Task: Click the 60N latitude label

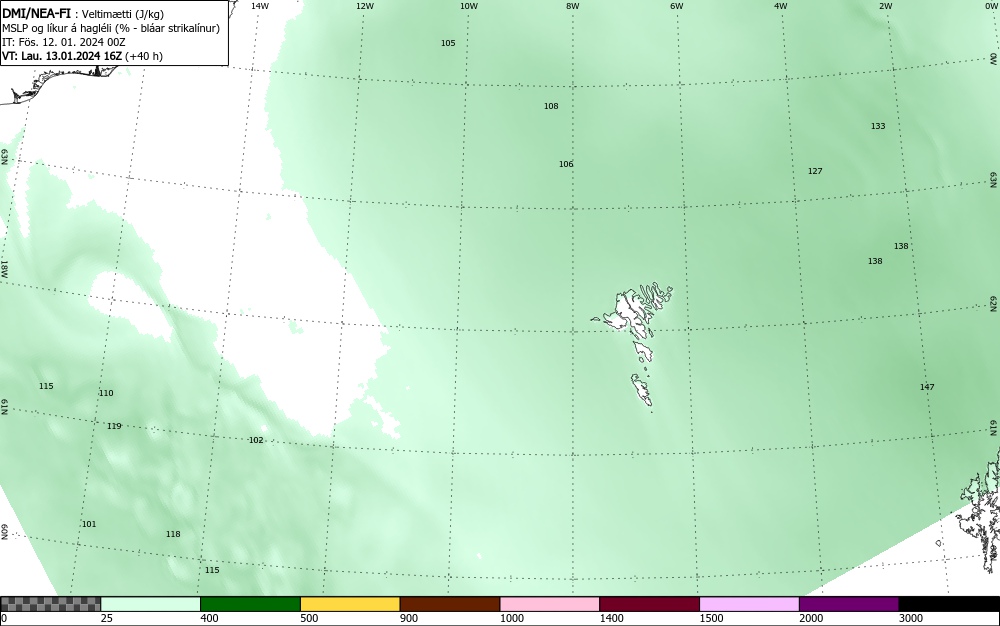Action: (4, 532)
